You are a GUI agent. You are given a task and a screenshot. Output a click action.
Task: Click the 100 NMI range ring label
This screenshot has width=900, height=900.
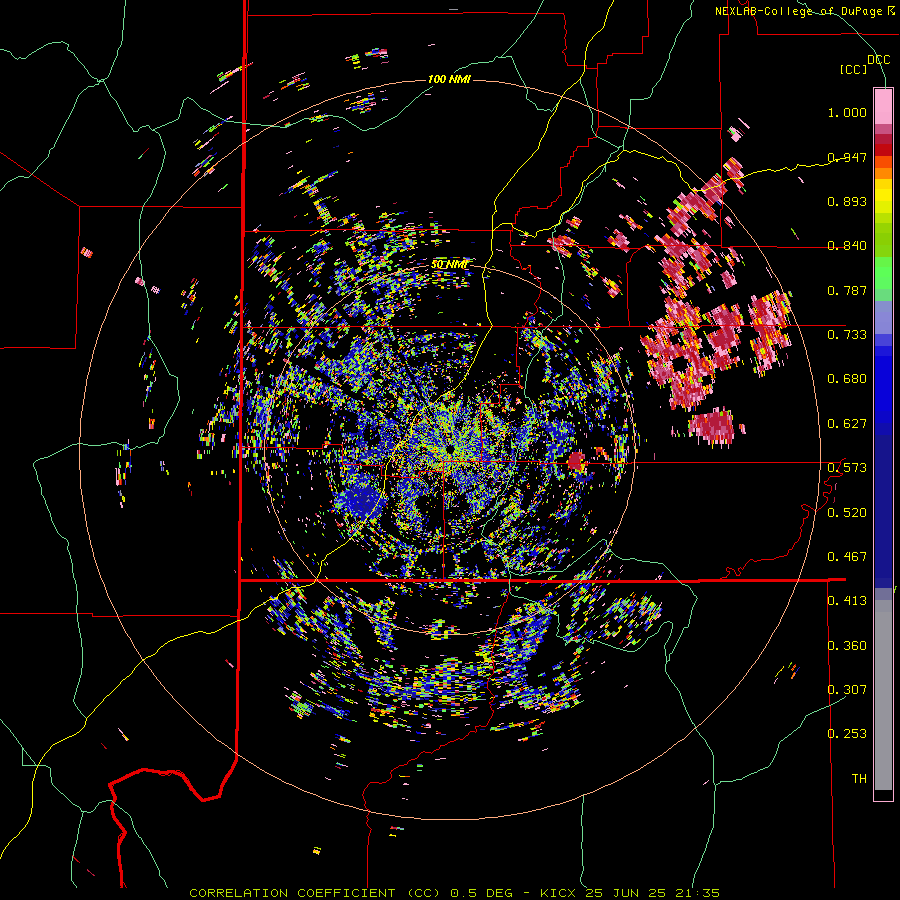(449, 79)
